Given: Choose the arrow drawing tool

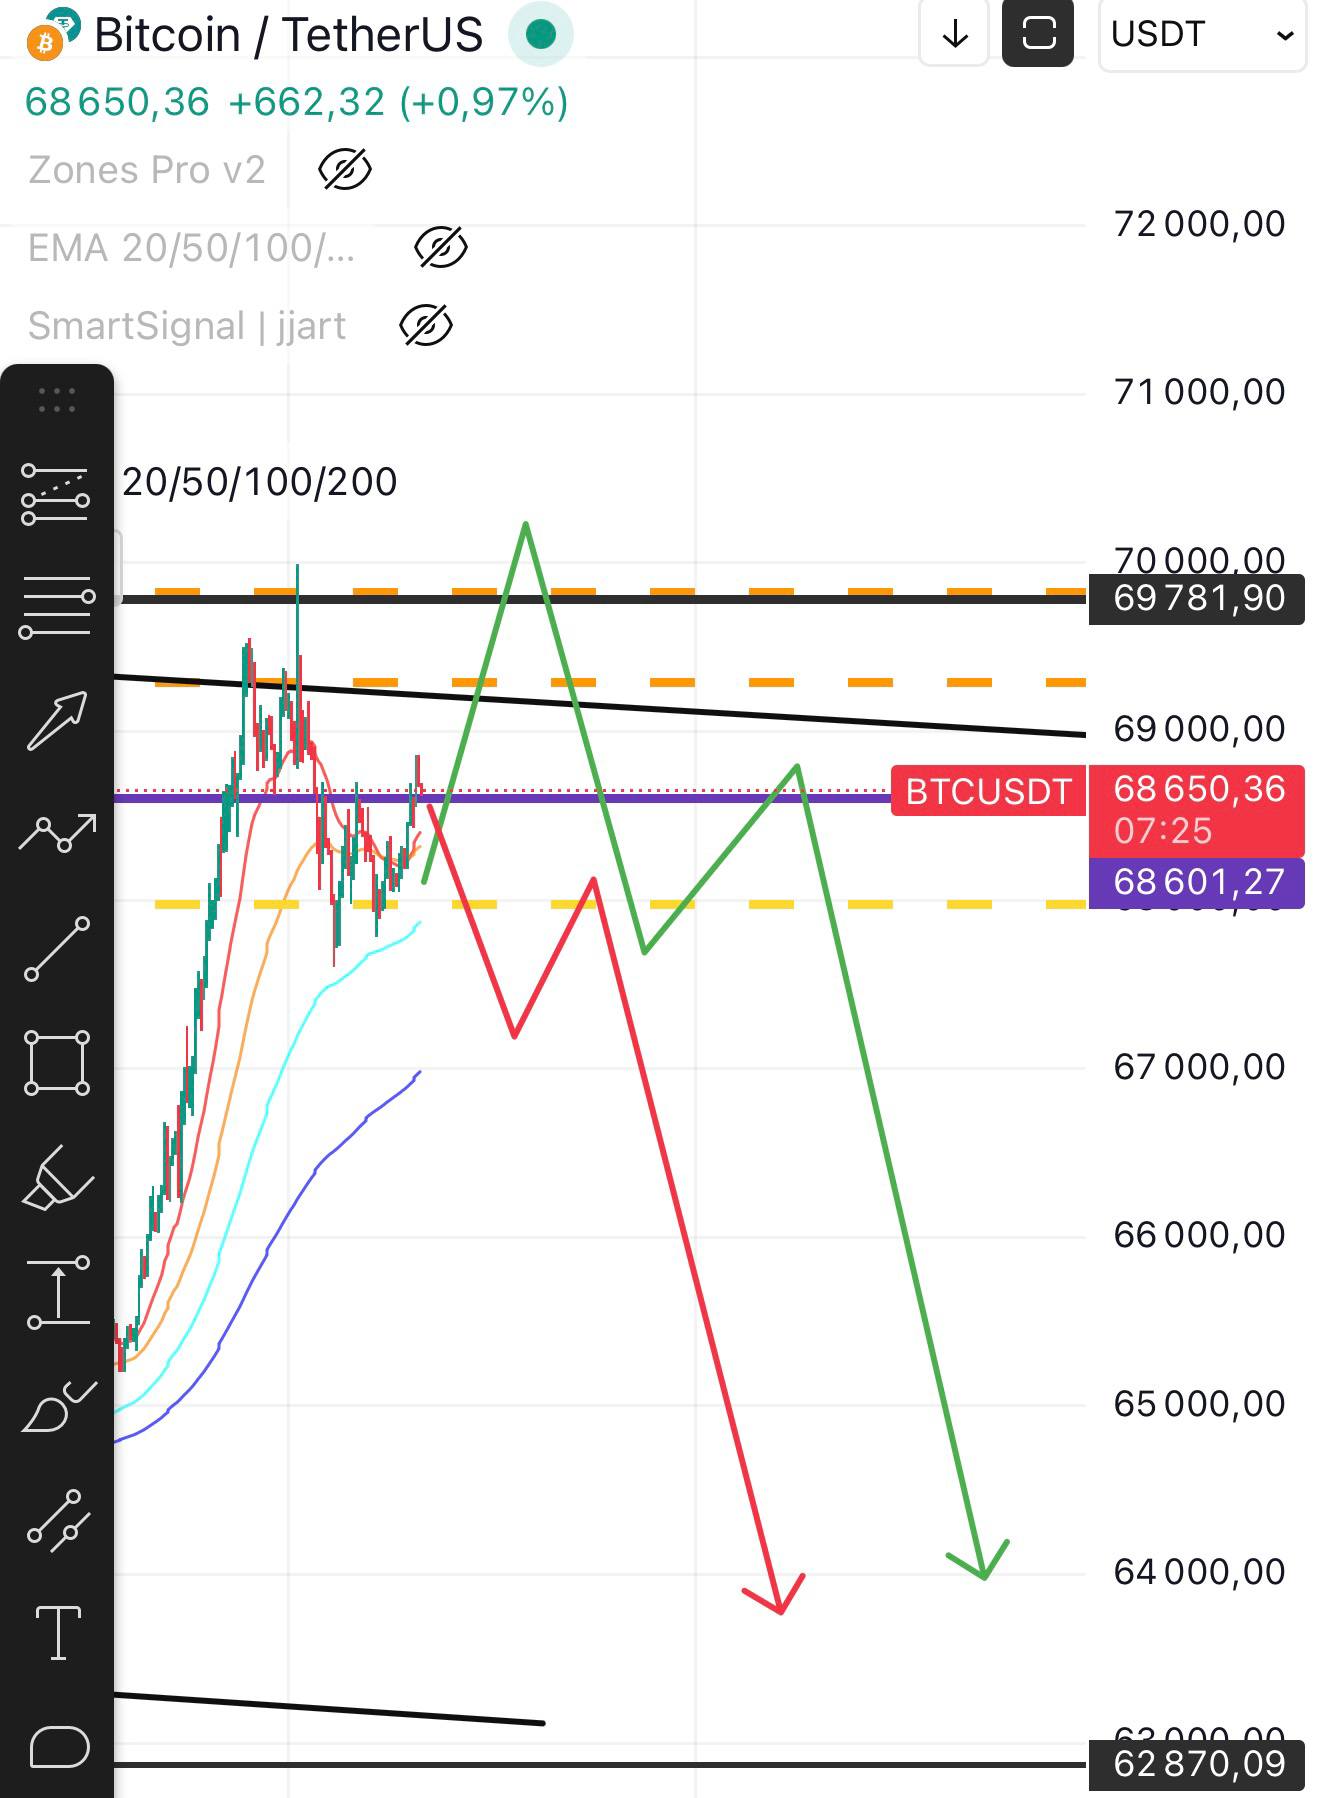Looking at the screenshot, I should tap(57, 720).
